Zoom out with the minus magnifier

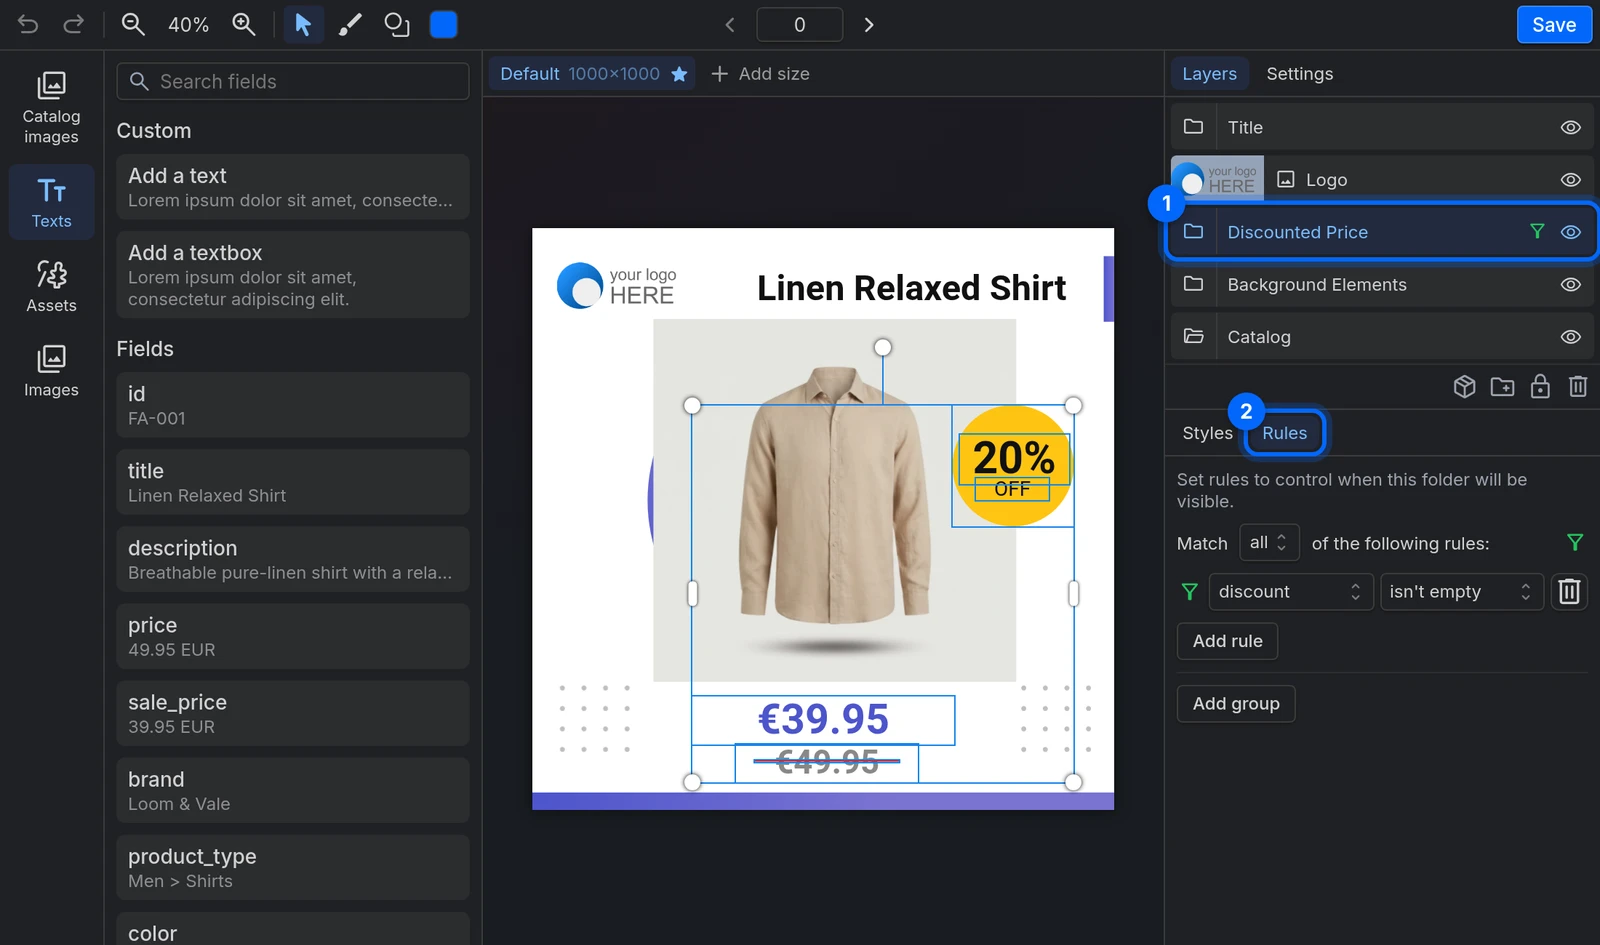[133, 25]
